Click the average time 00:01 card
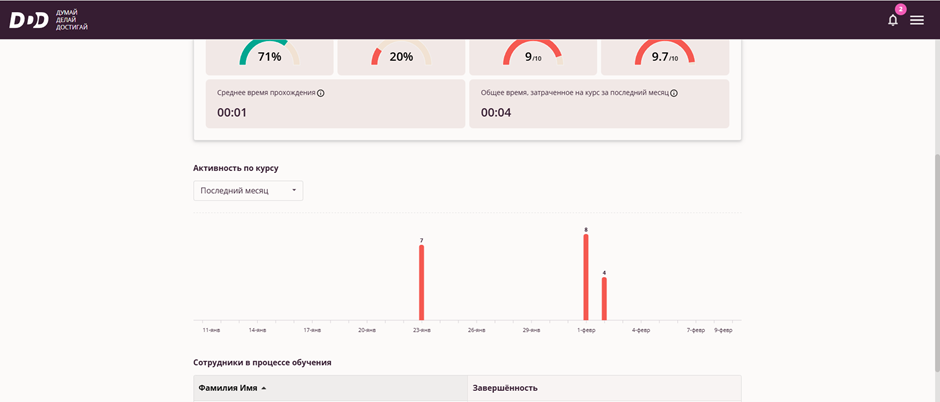 334,104
